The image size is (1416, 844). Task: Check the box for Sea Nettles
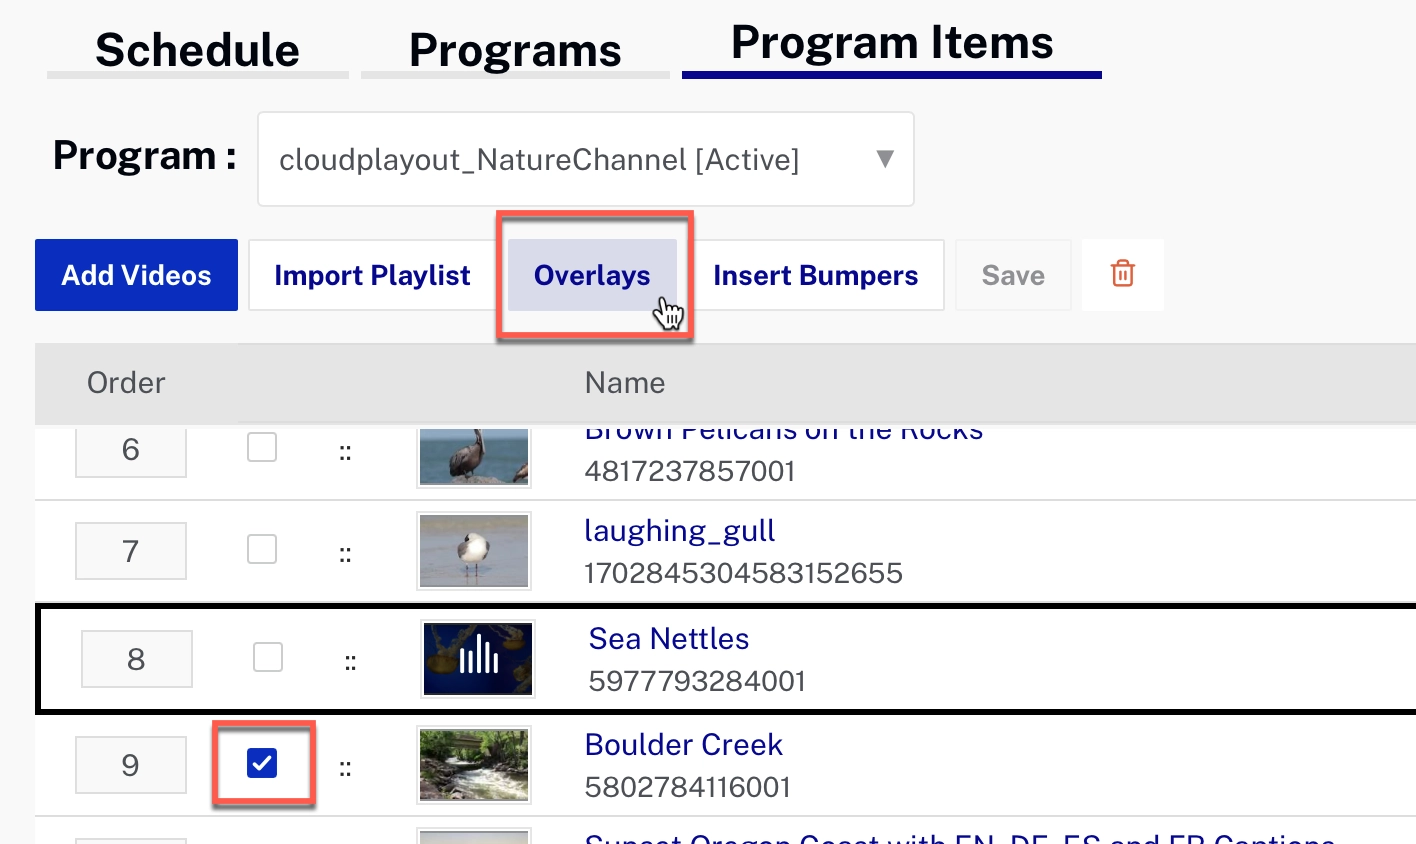[267, 657]
